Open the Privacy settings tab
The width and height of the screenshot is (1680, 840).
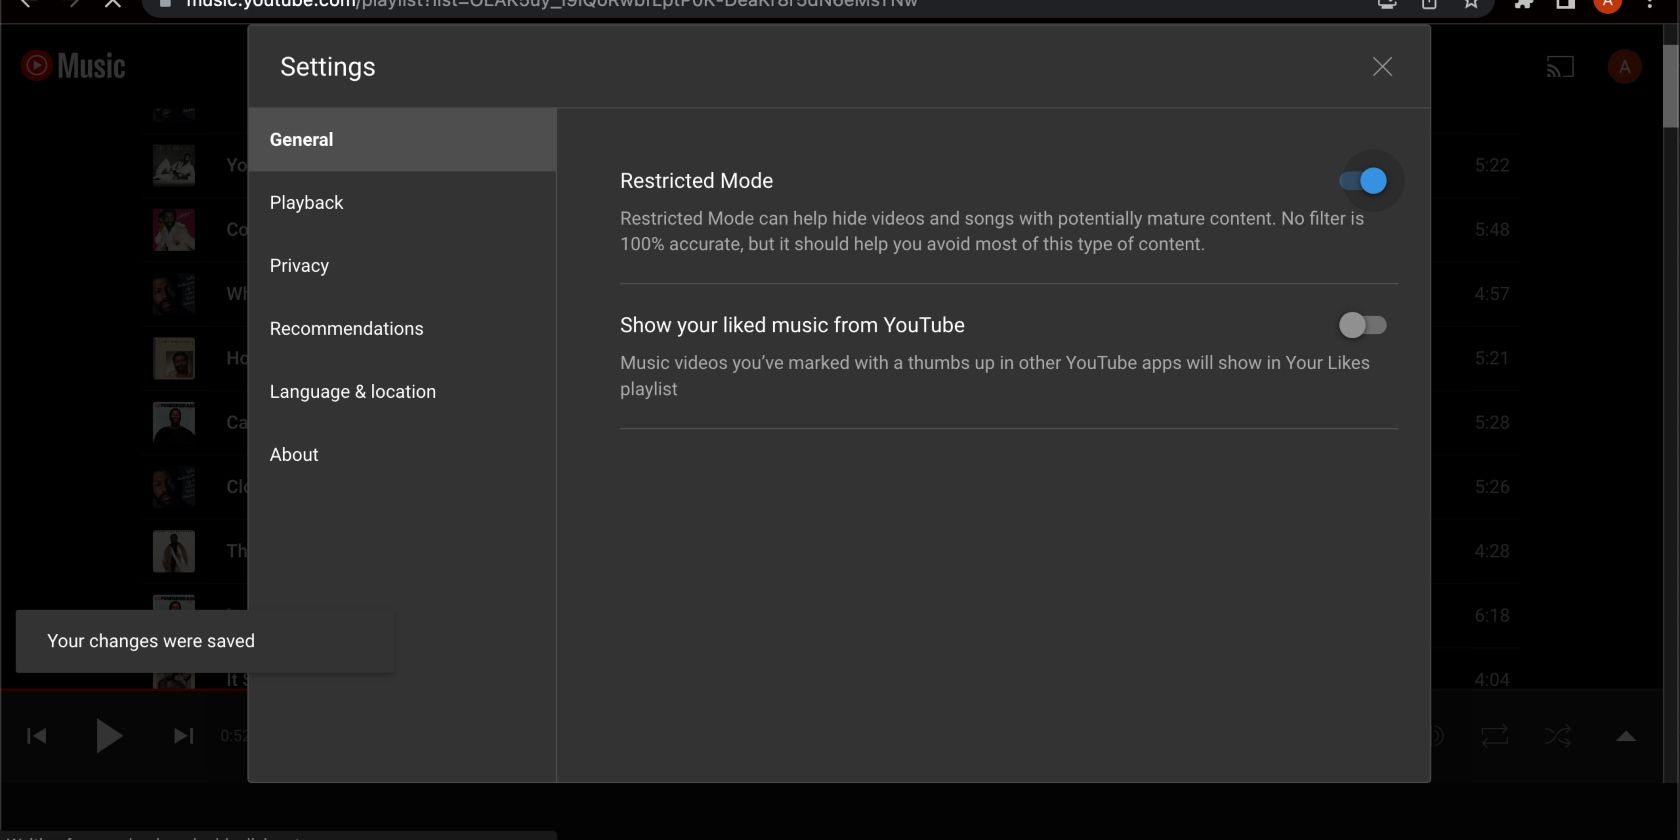pos(299,266)
